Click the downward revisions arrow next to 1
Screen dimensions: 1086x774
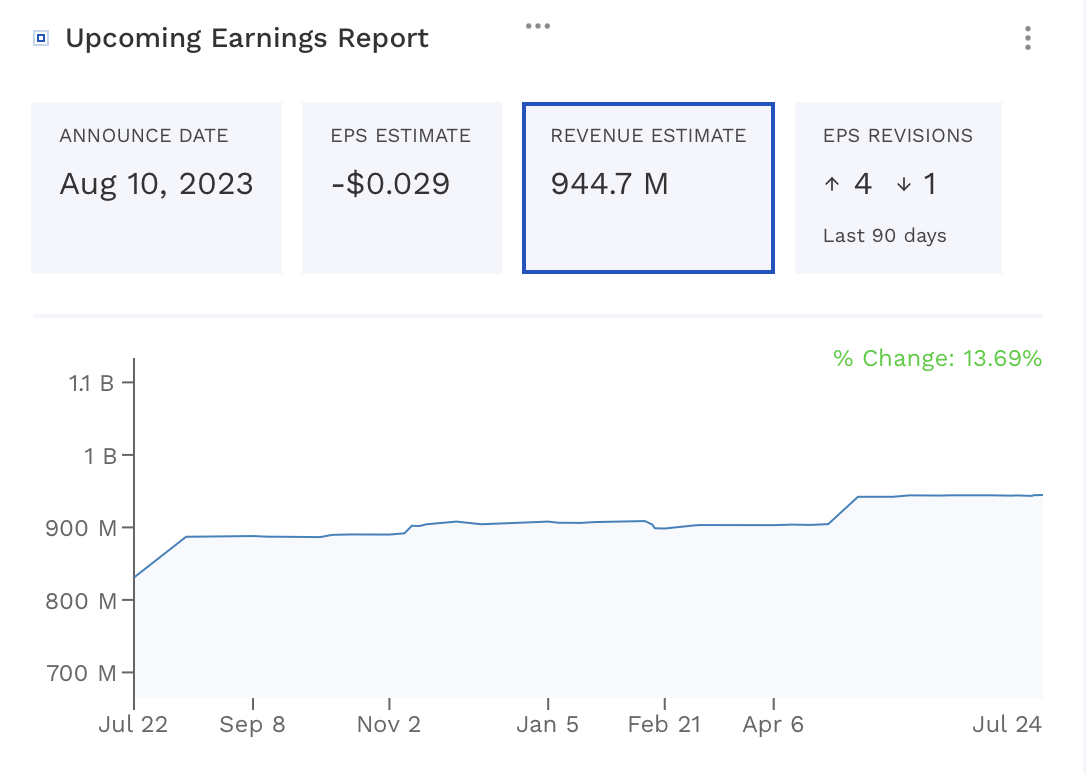pyautogui.click(x=906, y=184)
